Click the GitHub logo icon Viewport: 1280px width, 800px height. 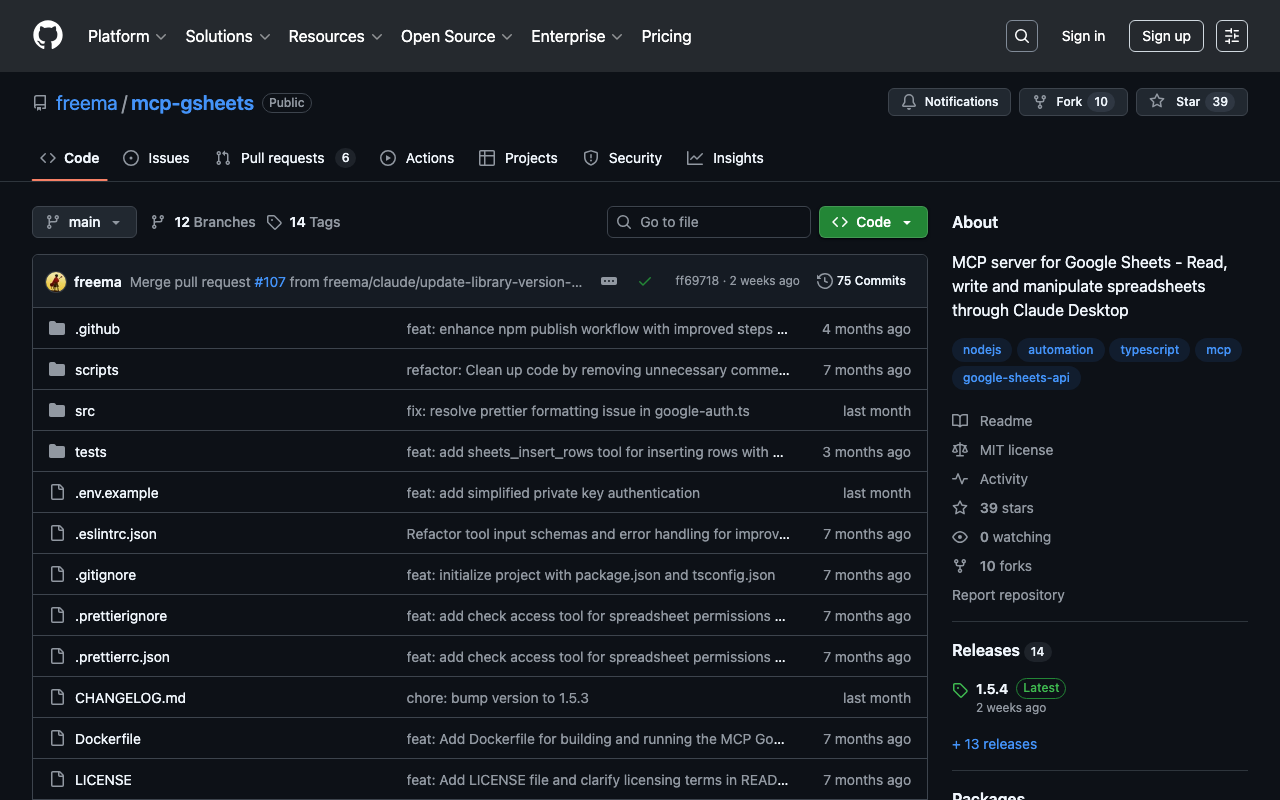(x=48, y=36)
